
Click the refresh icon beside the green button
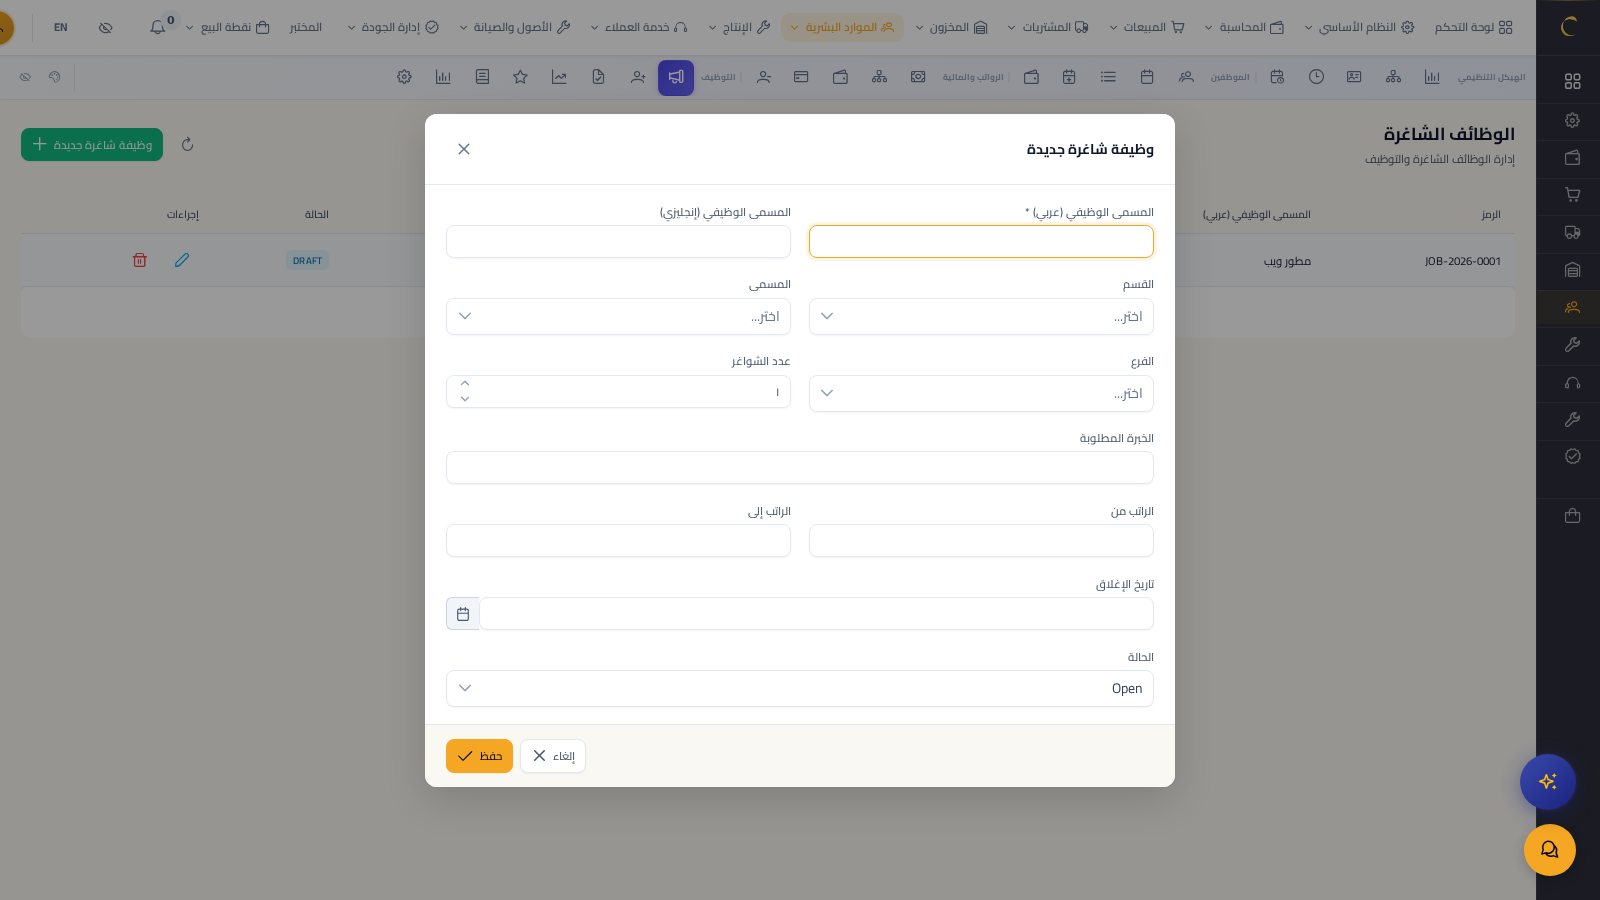(187, 145)
